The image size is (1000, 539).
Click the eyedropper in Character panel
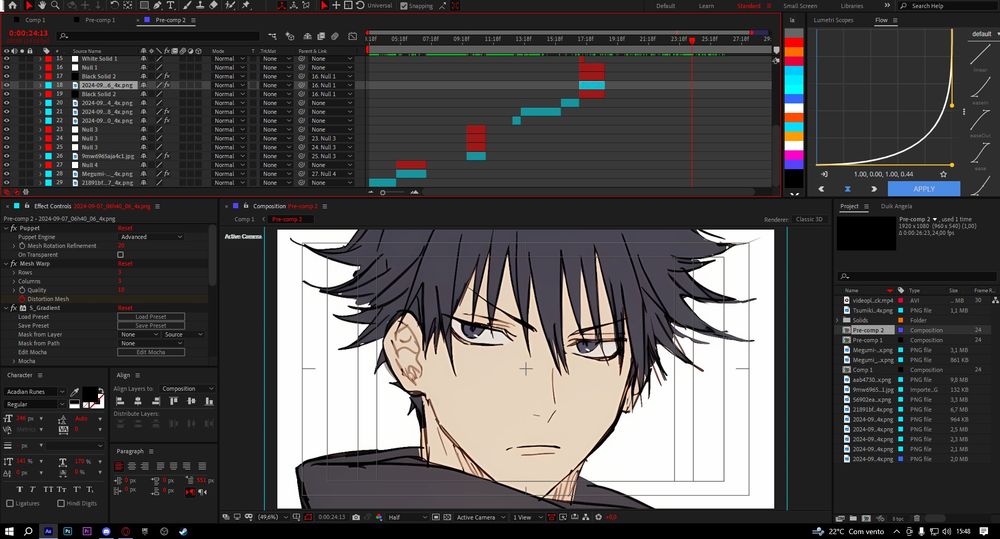coord(75,391)
